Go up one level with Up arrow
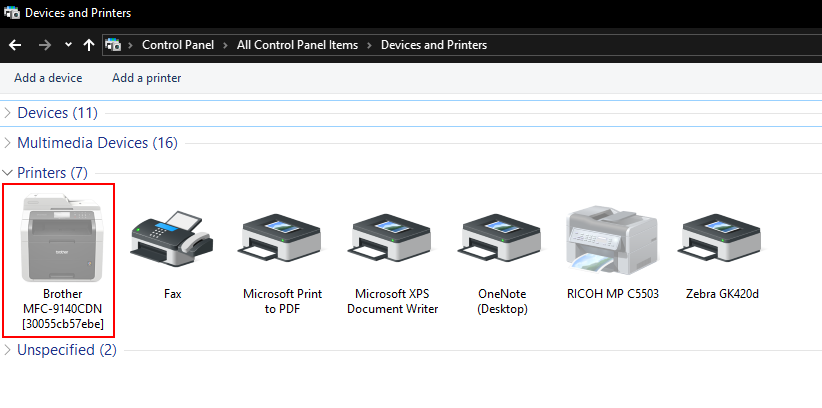 [89, 45]
